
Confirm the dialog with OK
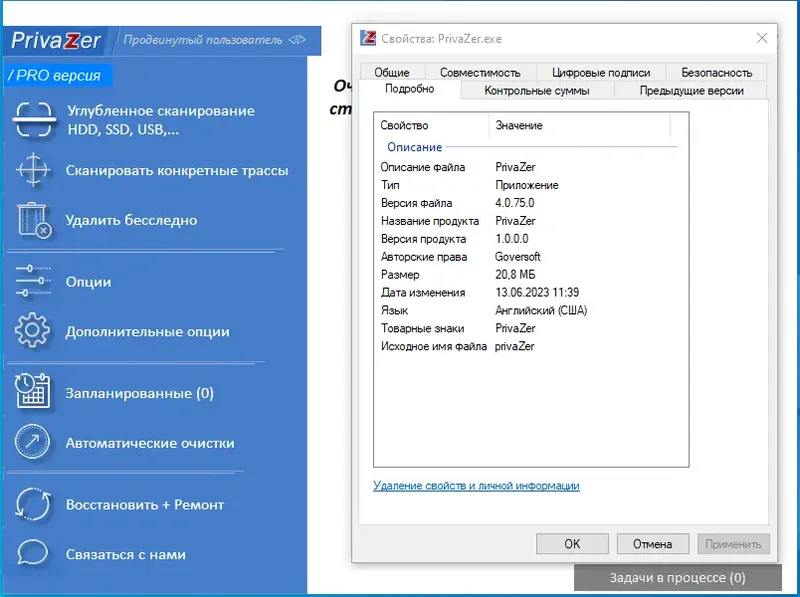click(572, 543)
